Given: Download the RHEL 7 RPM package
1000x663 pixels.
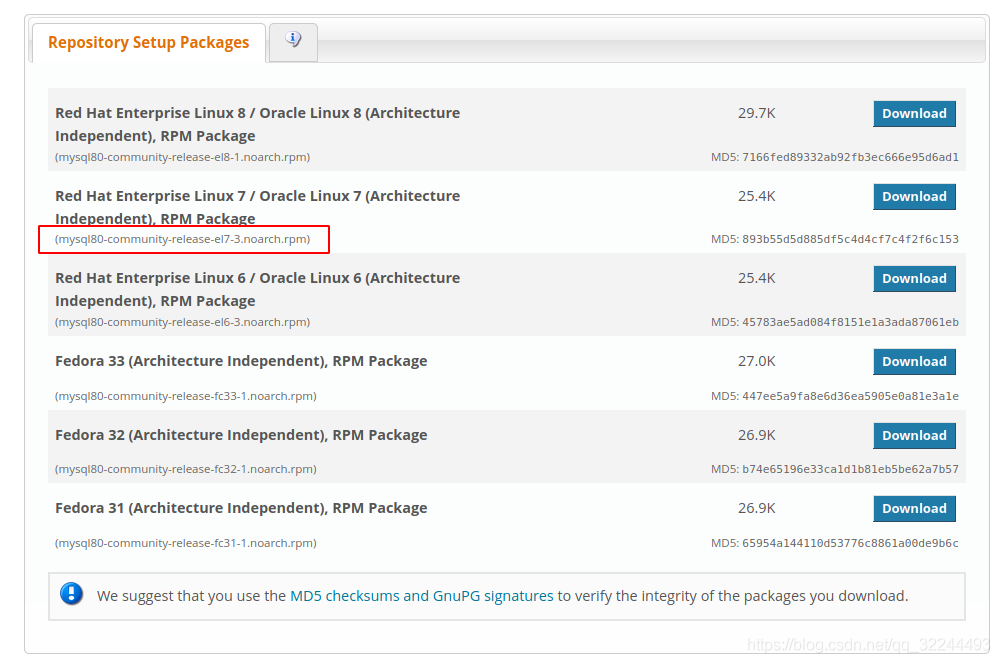Looking at the screenshot, I should tap(914, 196).
